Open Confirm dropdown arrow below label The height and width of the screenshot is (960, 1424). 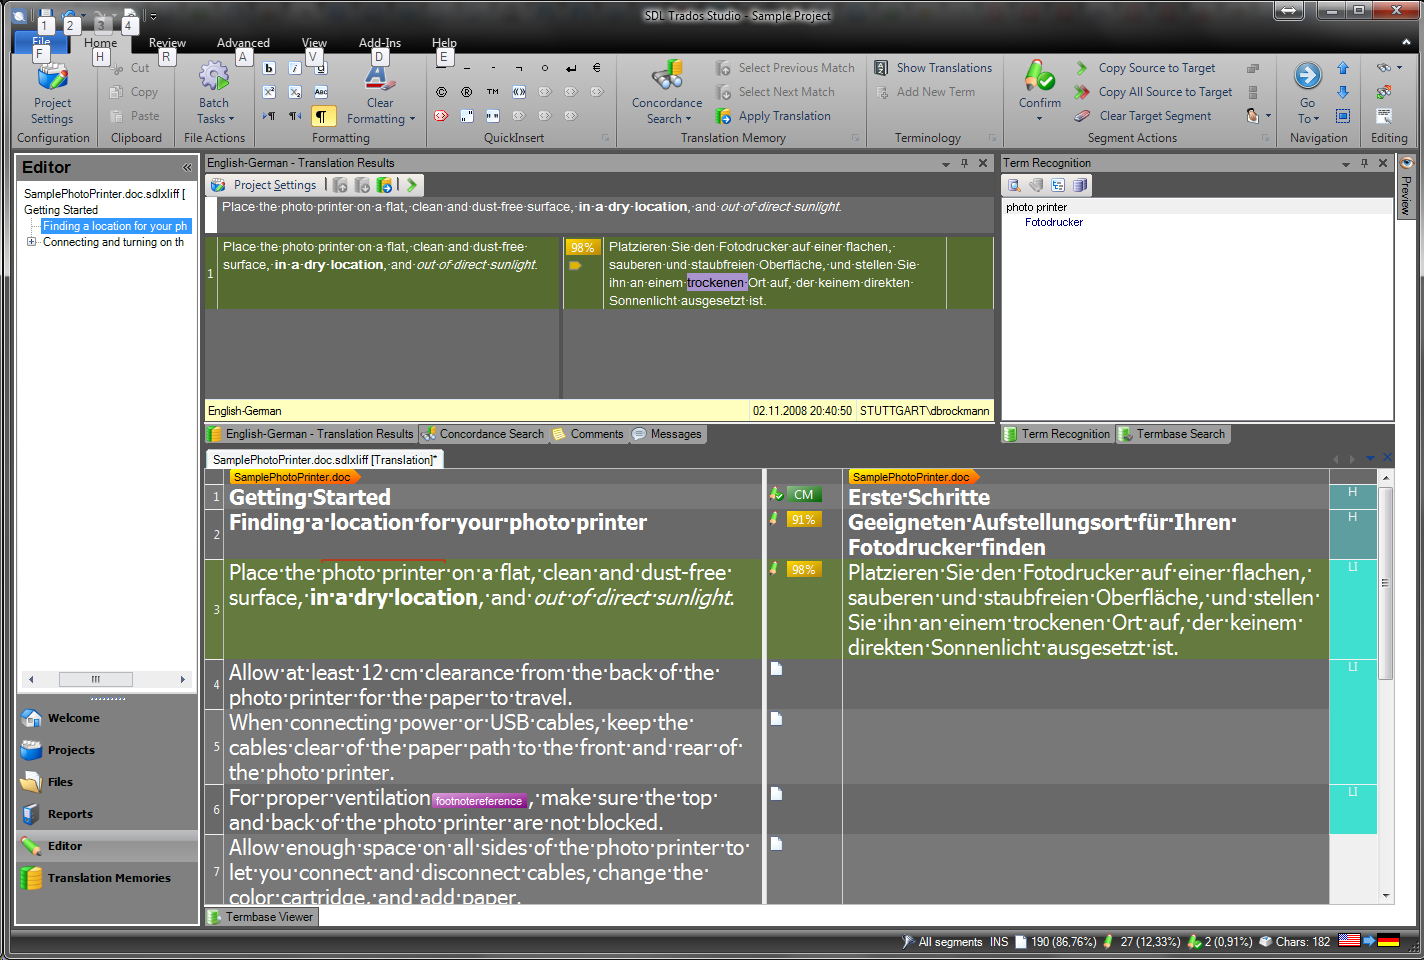[1039, 119]
